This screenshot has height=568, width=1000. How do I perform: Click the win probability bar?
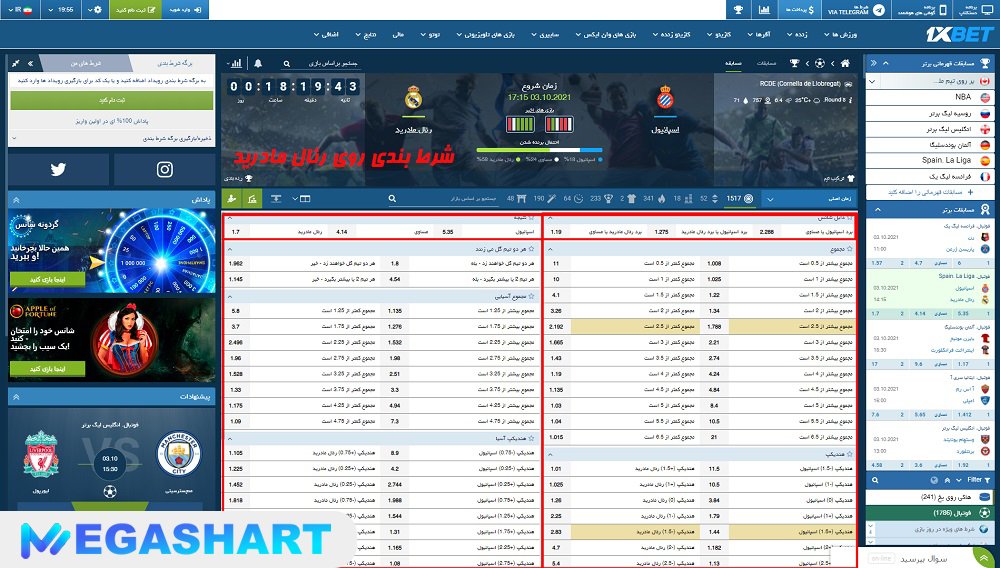click(539, 150)
